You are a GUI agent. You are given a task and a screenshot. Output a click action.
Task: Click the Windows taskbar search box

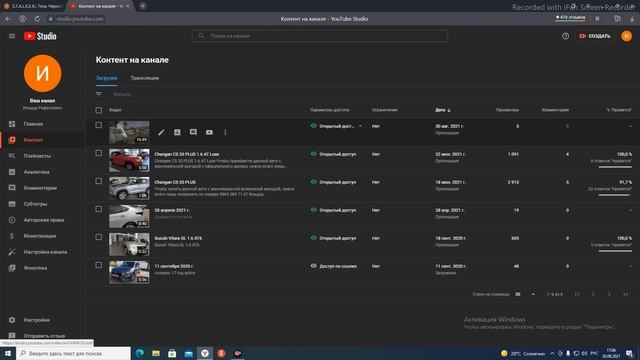(73, 353)
